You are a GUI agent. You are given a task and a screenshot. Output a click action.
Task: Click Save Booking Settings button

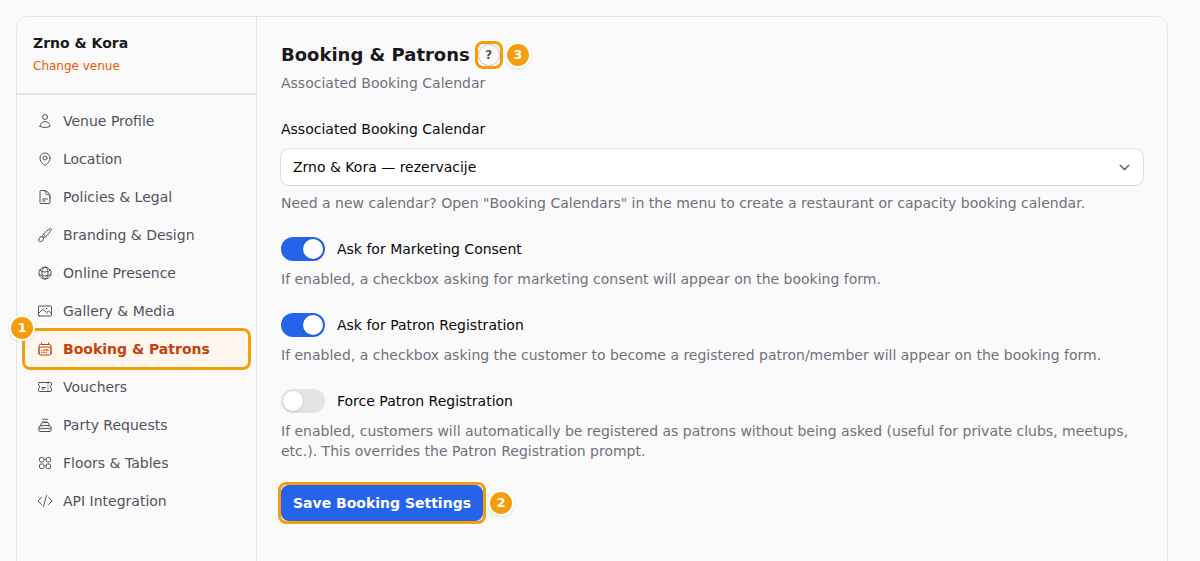coord(382,503)
